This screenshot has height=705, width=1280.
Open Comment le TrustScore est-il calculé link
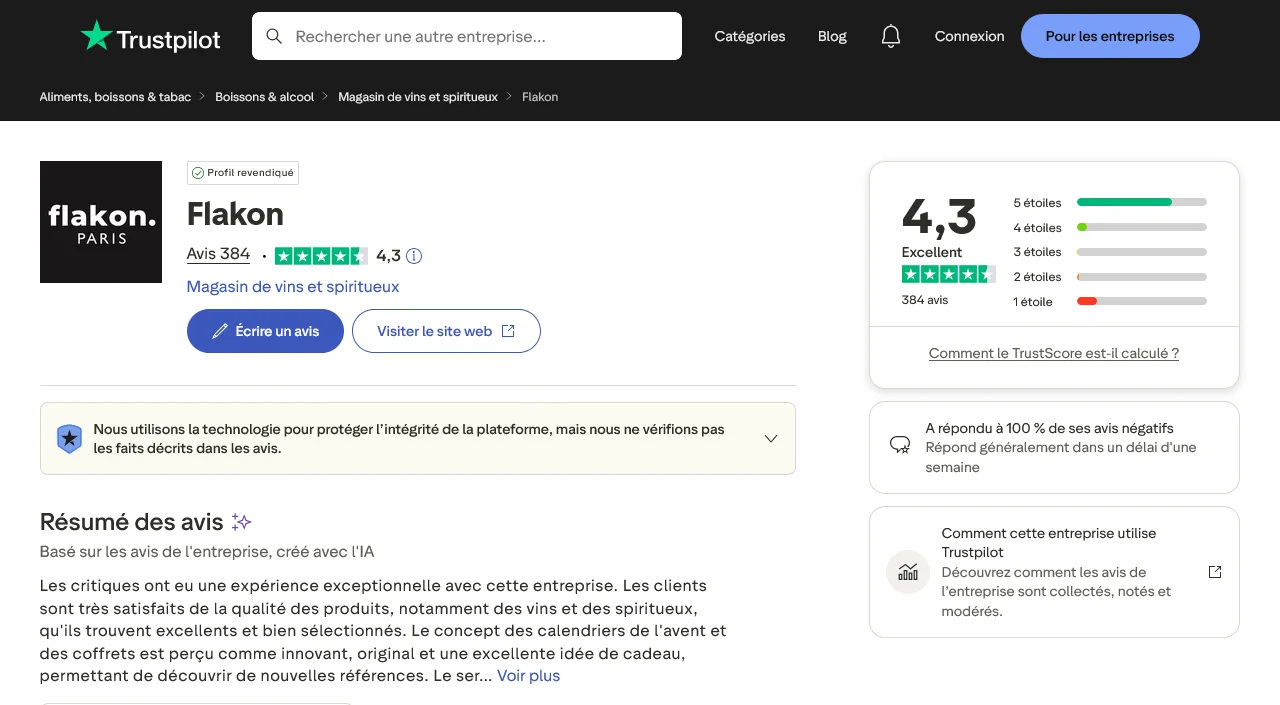[x=1054, y=353]
